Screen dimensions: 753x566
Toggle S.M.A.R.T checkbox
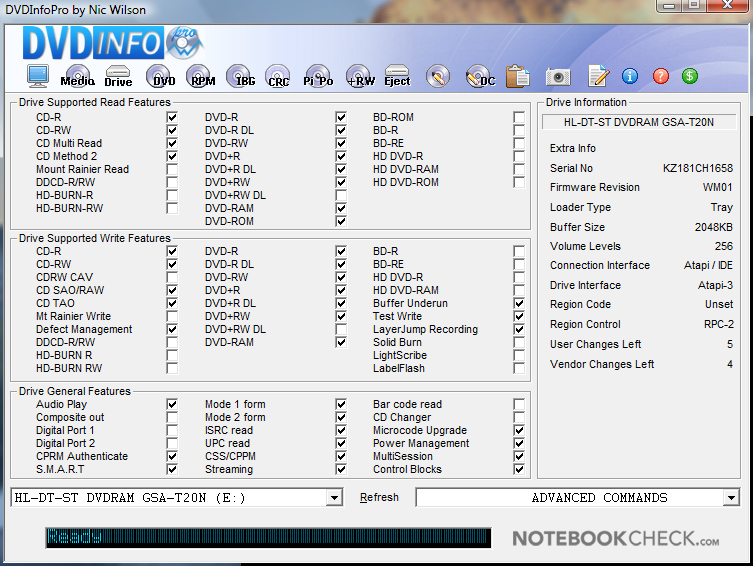point(172,469)
